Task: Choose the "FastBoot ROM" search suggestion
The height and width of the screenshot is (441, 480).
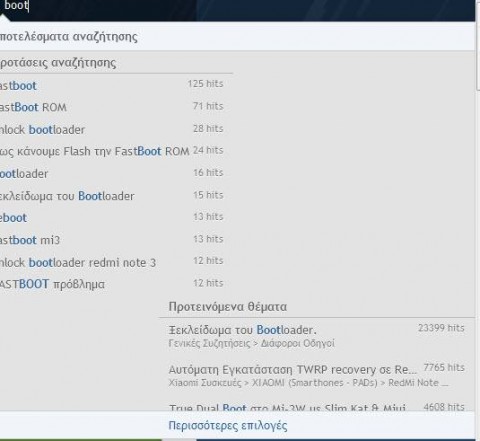Action: [x=112, y=107]
